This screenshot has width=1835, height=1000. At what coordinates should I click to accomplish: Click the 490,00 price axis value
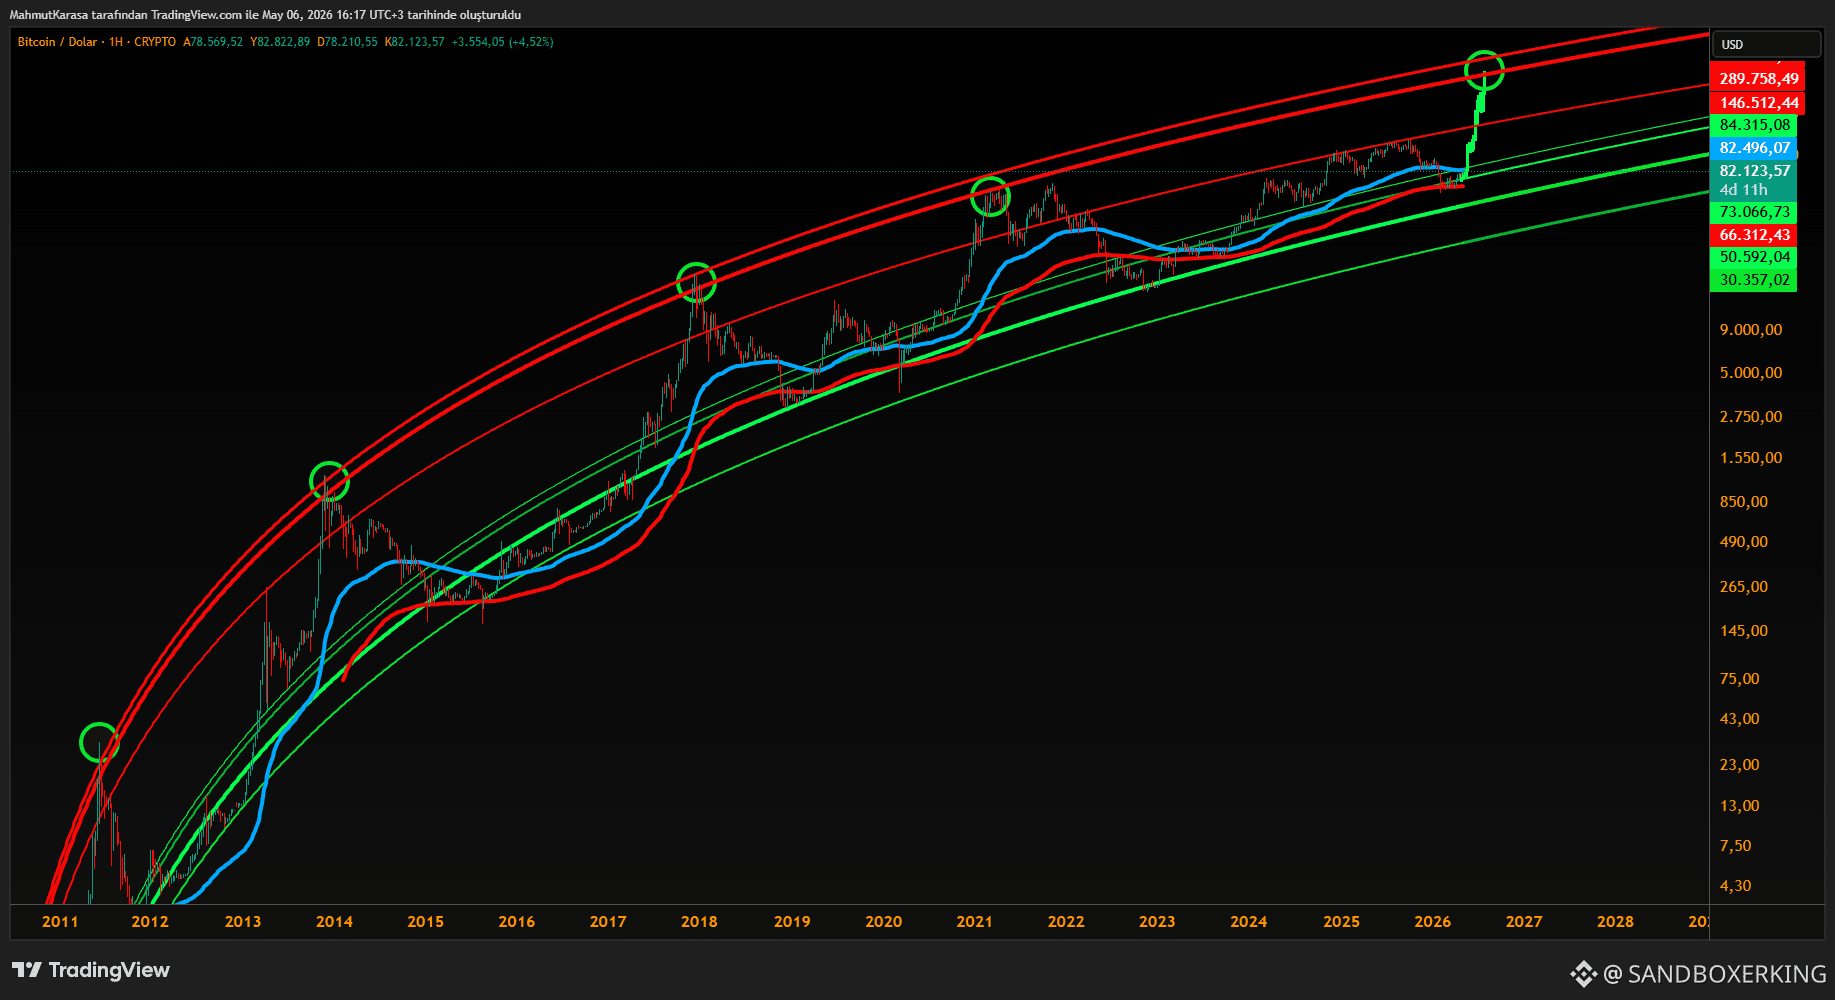click(1744, 542)
